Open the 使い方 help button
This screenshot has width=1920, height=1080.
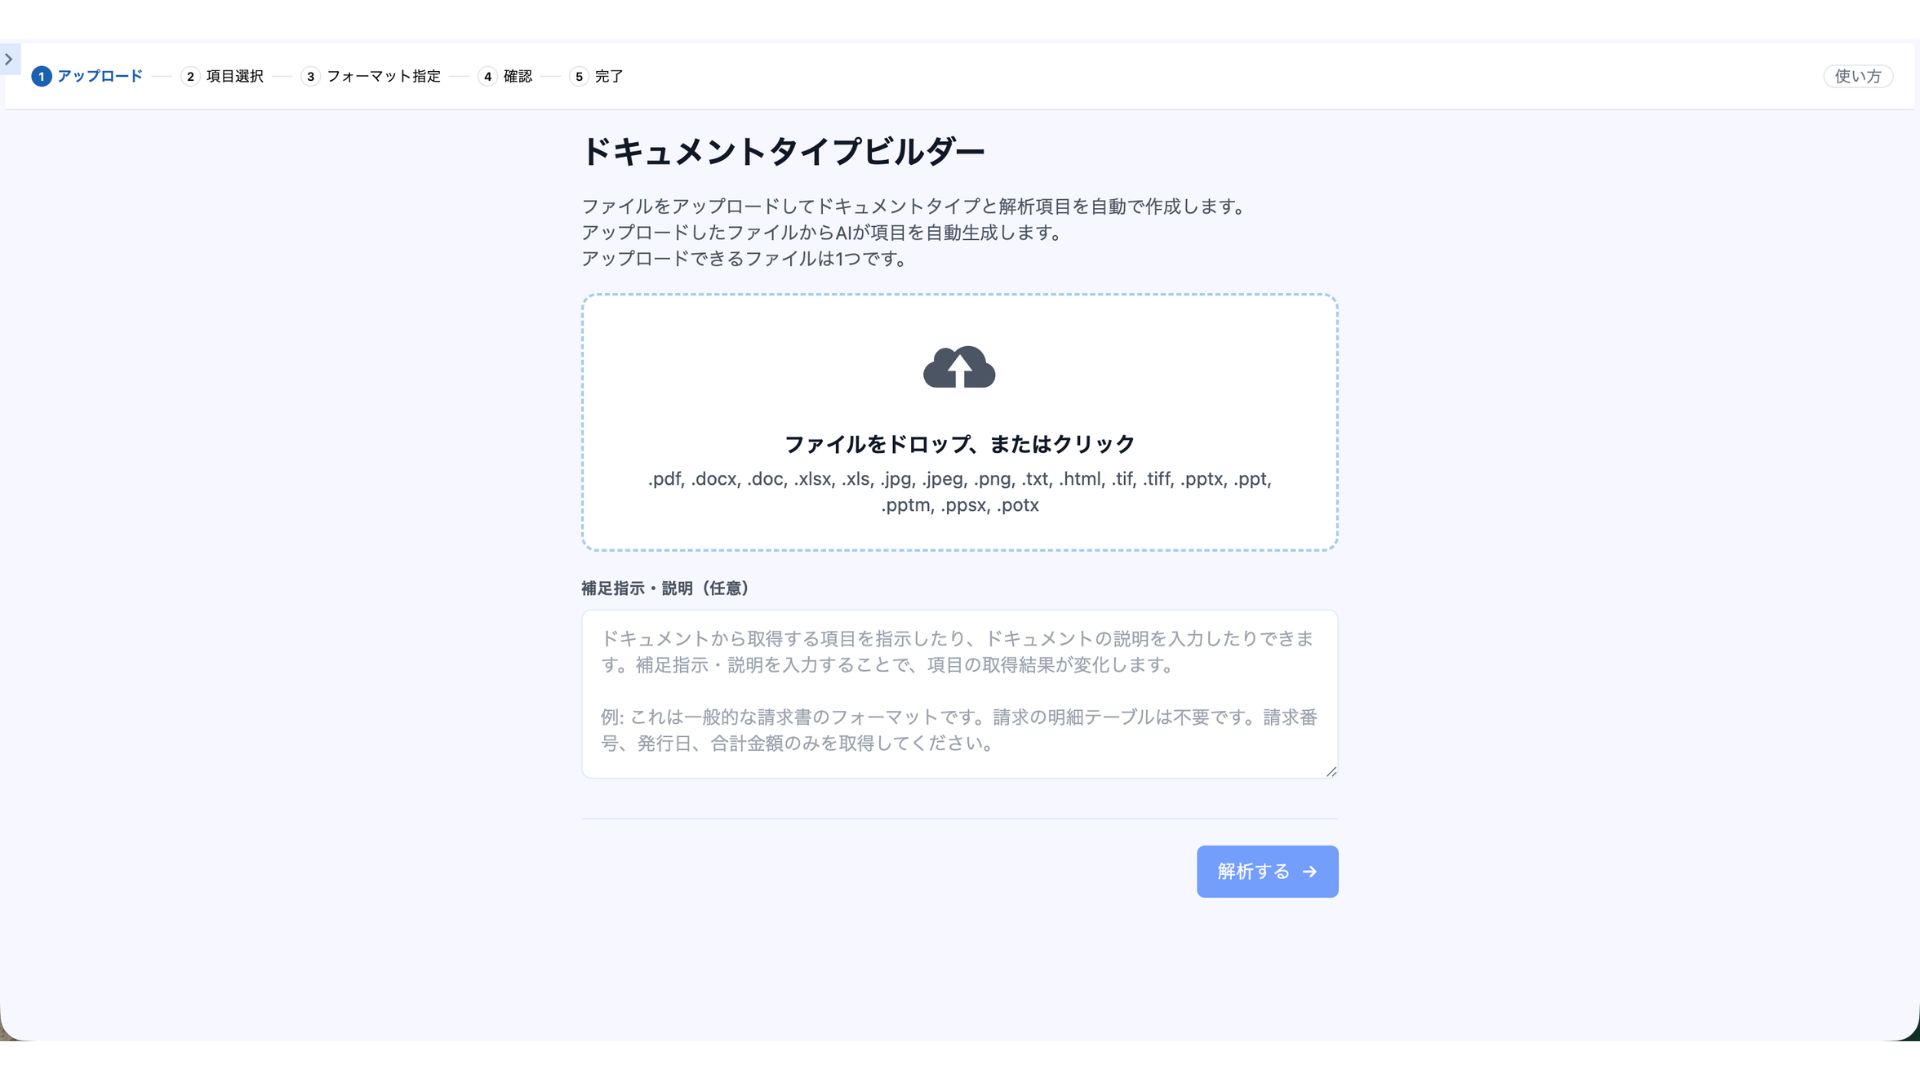(1857, 77)
